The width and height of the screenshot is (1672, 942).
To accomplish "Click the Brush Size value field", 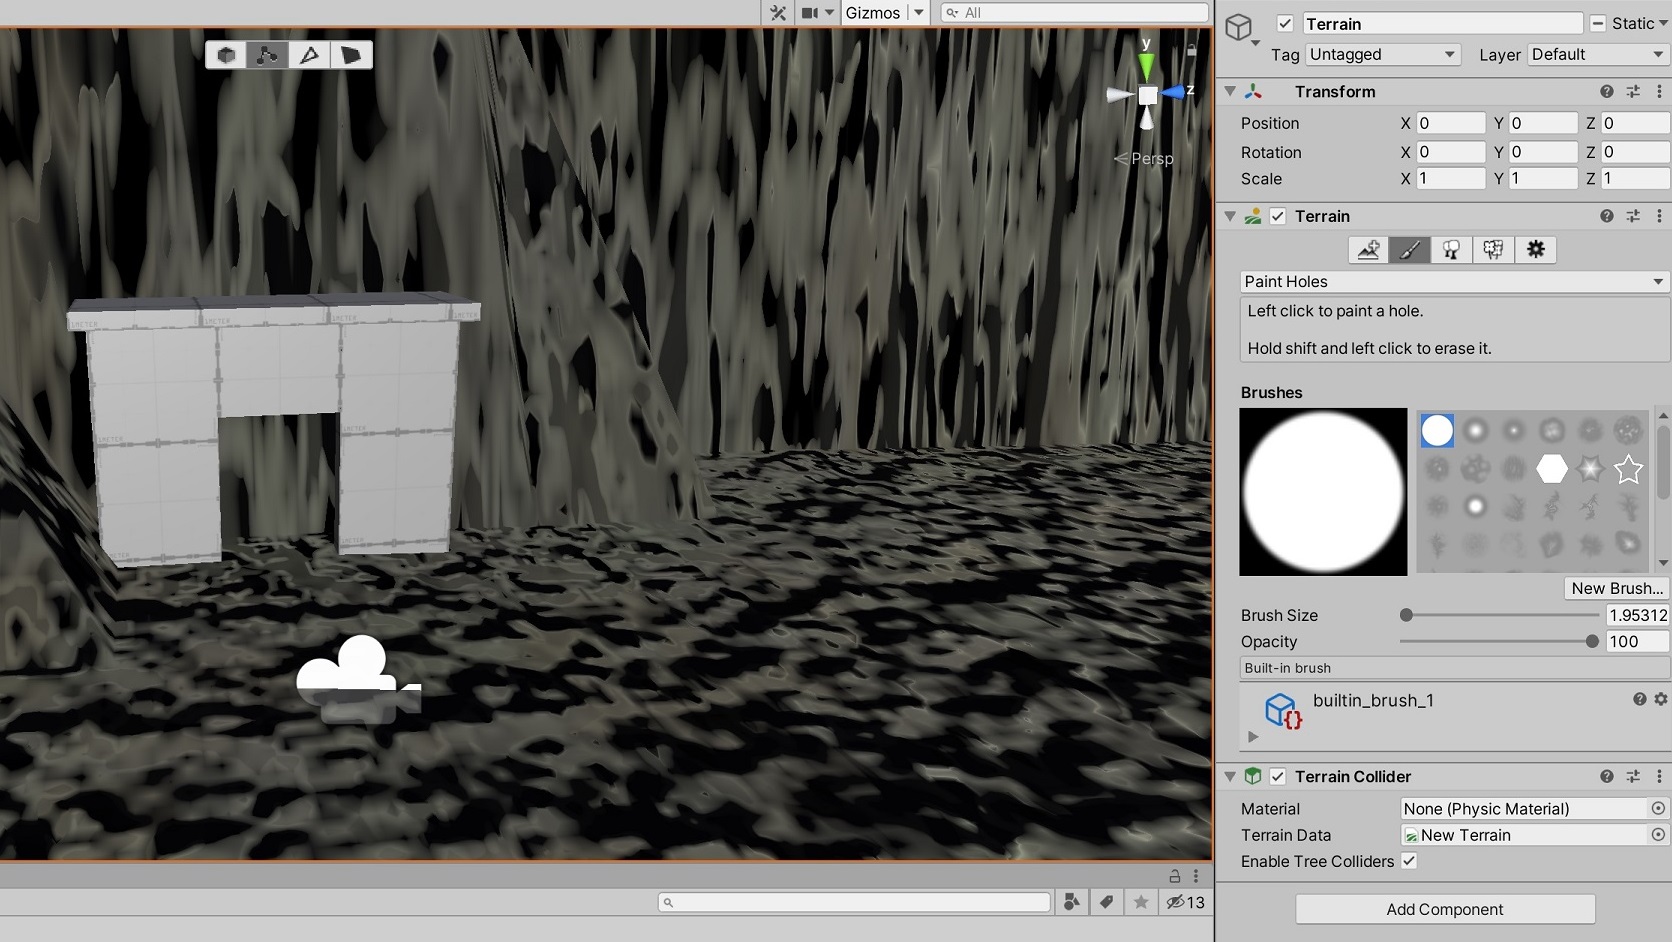I will point(1637,615).
